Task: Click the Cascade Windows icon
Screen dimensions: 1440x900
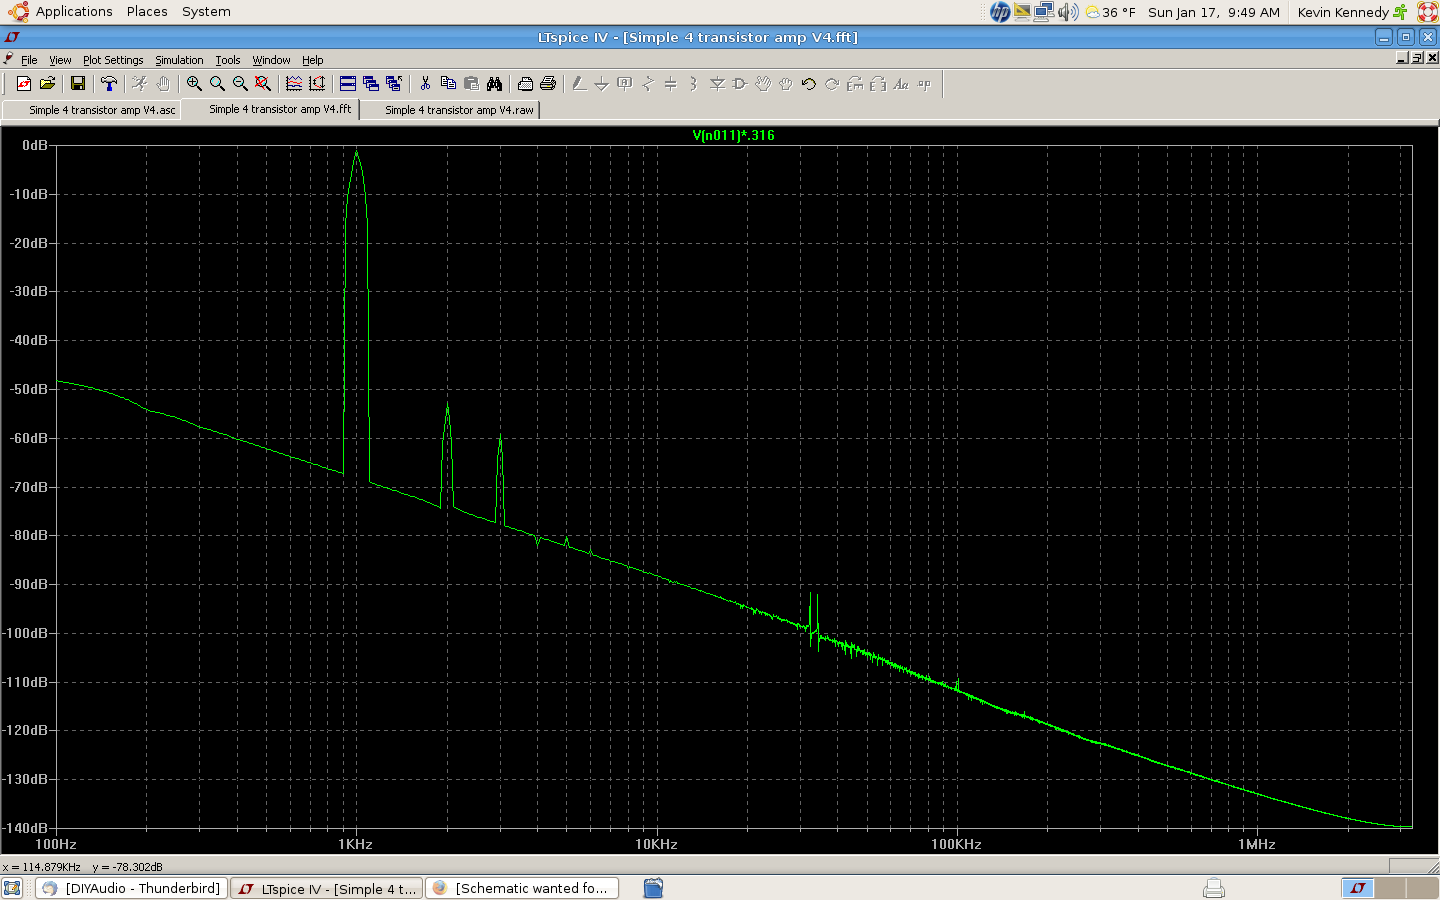Action: point(371,84)
